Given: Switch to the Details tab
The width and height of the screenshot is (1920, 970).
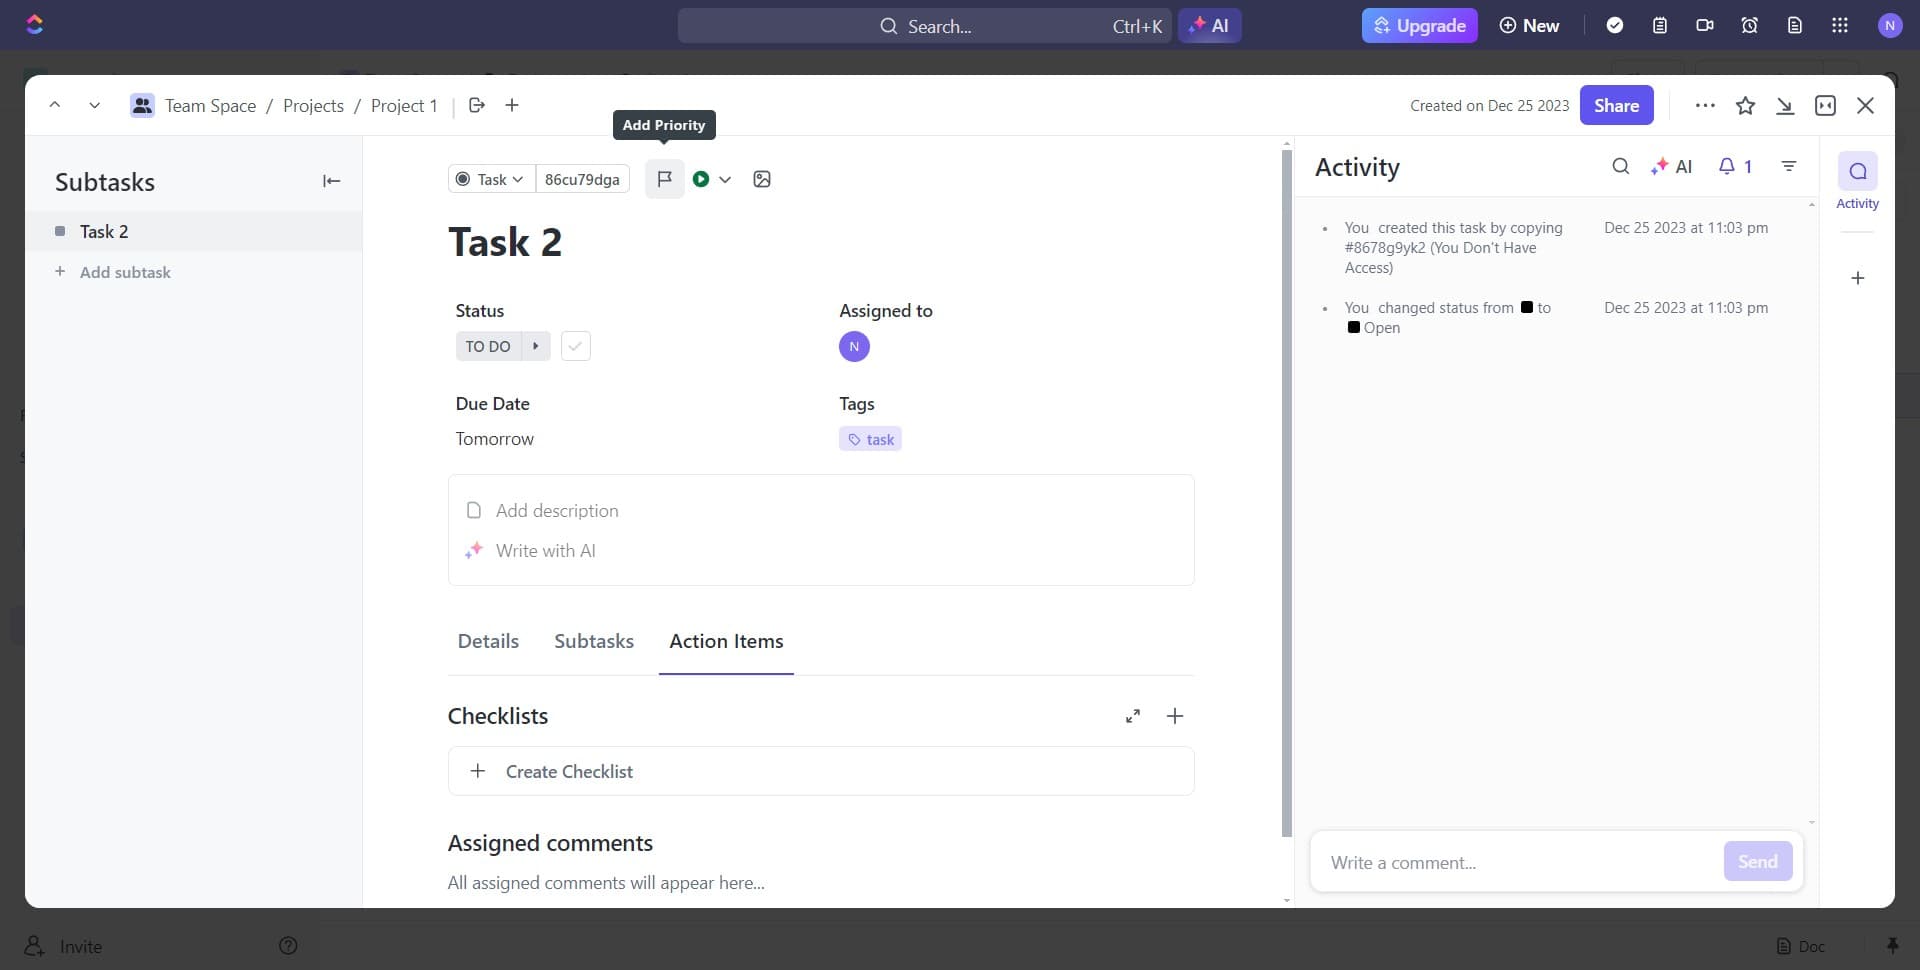Looking at the screenshot, I should [x=488, y=641].
